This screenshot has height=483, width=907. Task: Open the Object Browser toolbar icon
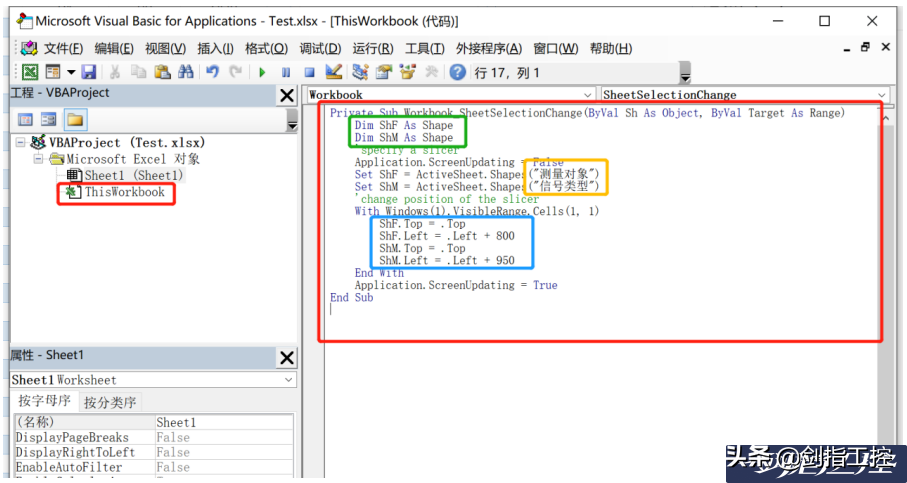click(x=408, y=72)
